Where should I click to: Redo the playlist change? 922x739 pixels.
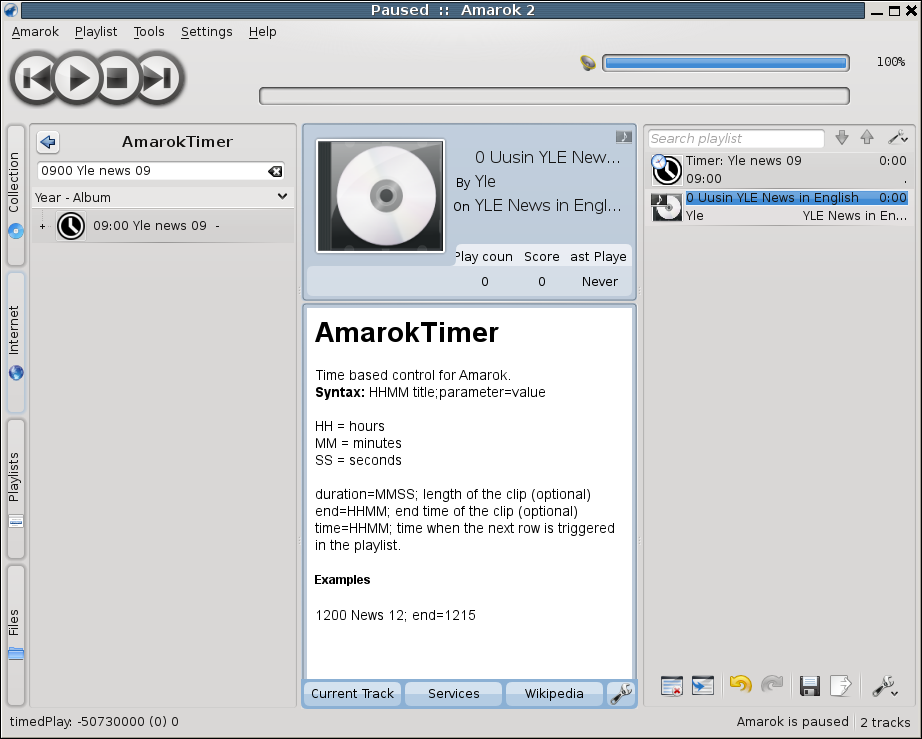click(x=772, y=685)
